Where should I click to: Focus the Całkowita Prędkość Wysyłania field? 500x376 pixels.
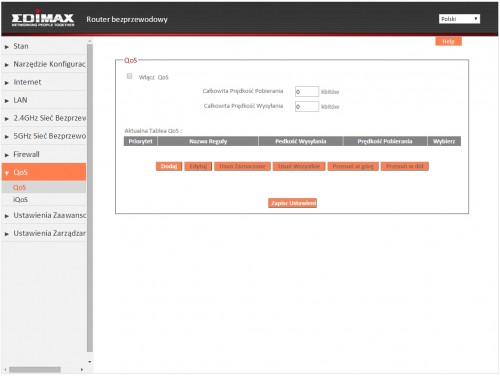pos(307,106)
